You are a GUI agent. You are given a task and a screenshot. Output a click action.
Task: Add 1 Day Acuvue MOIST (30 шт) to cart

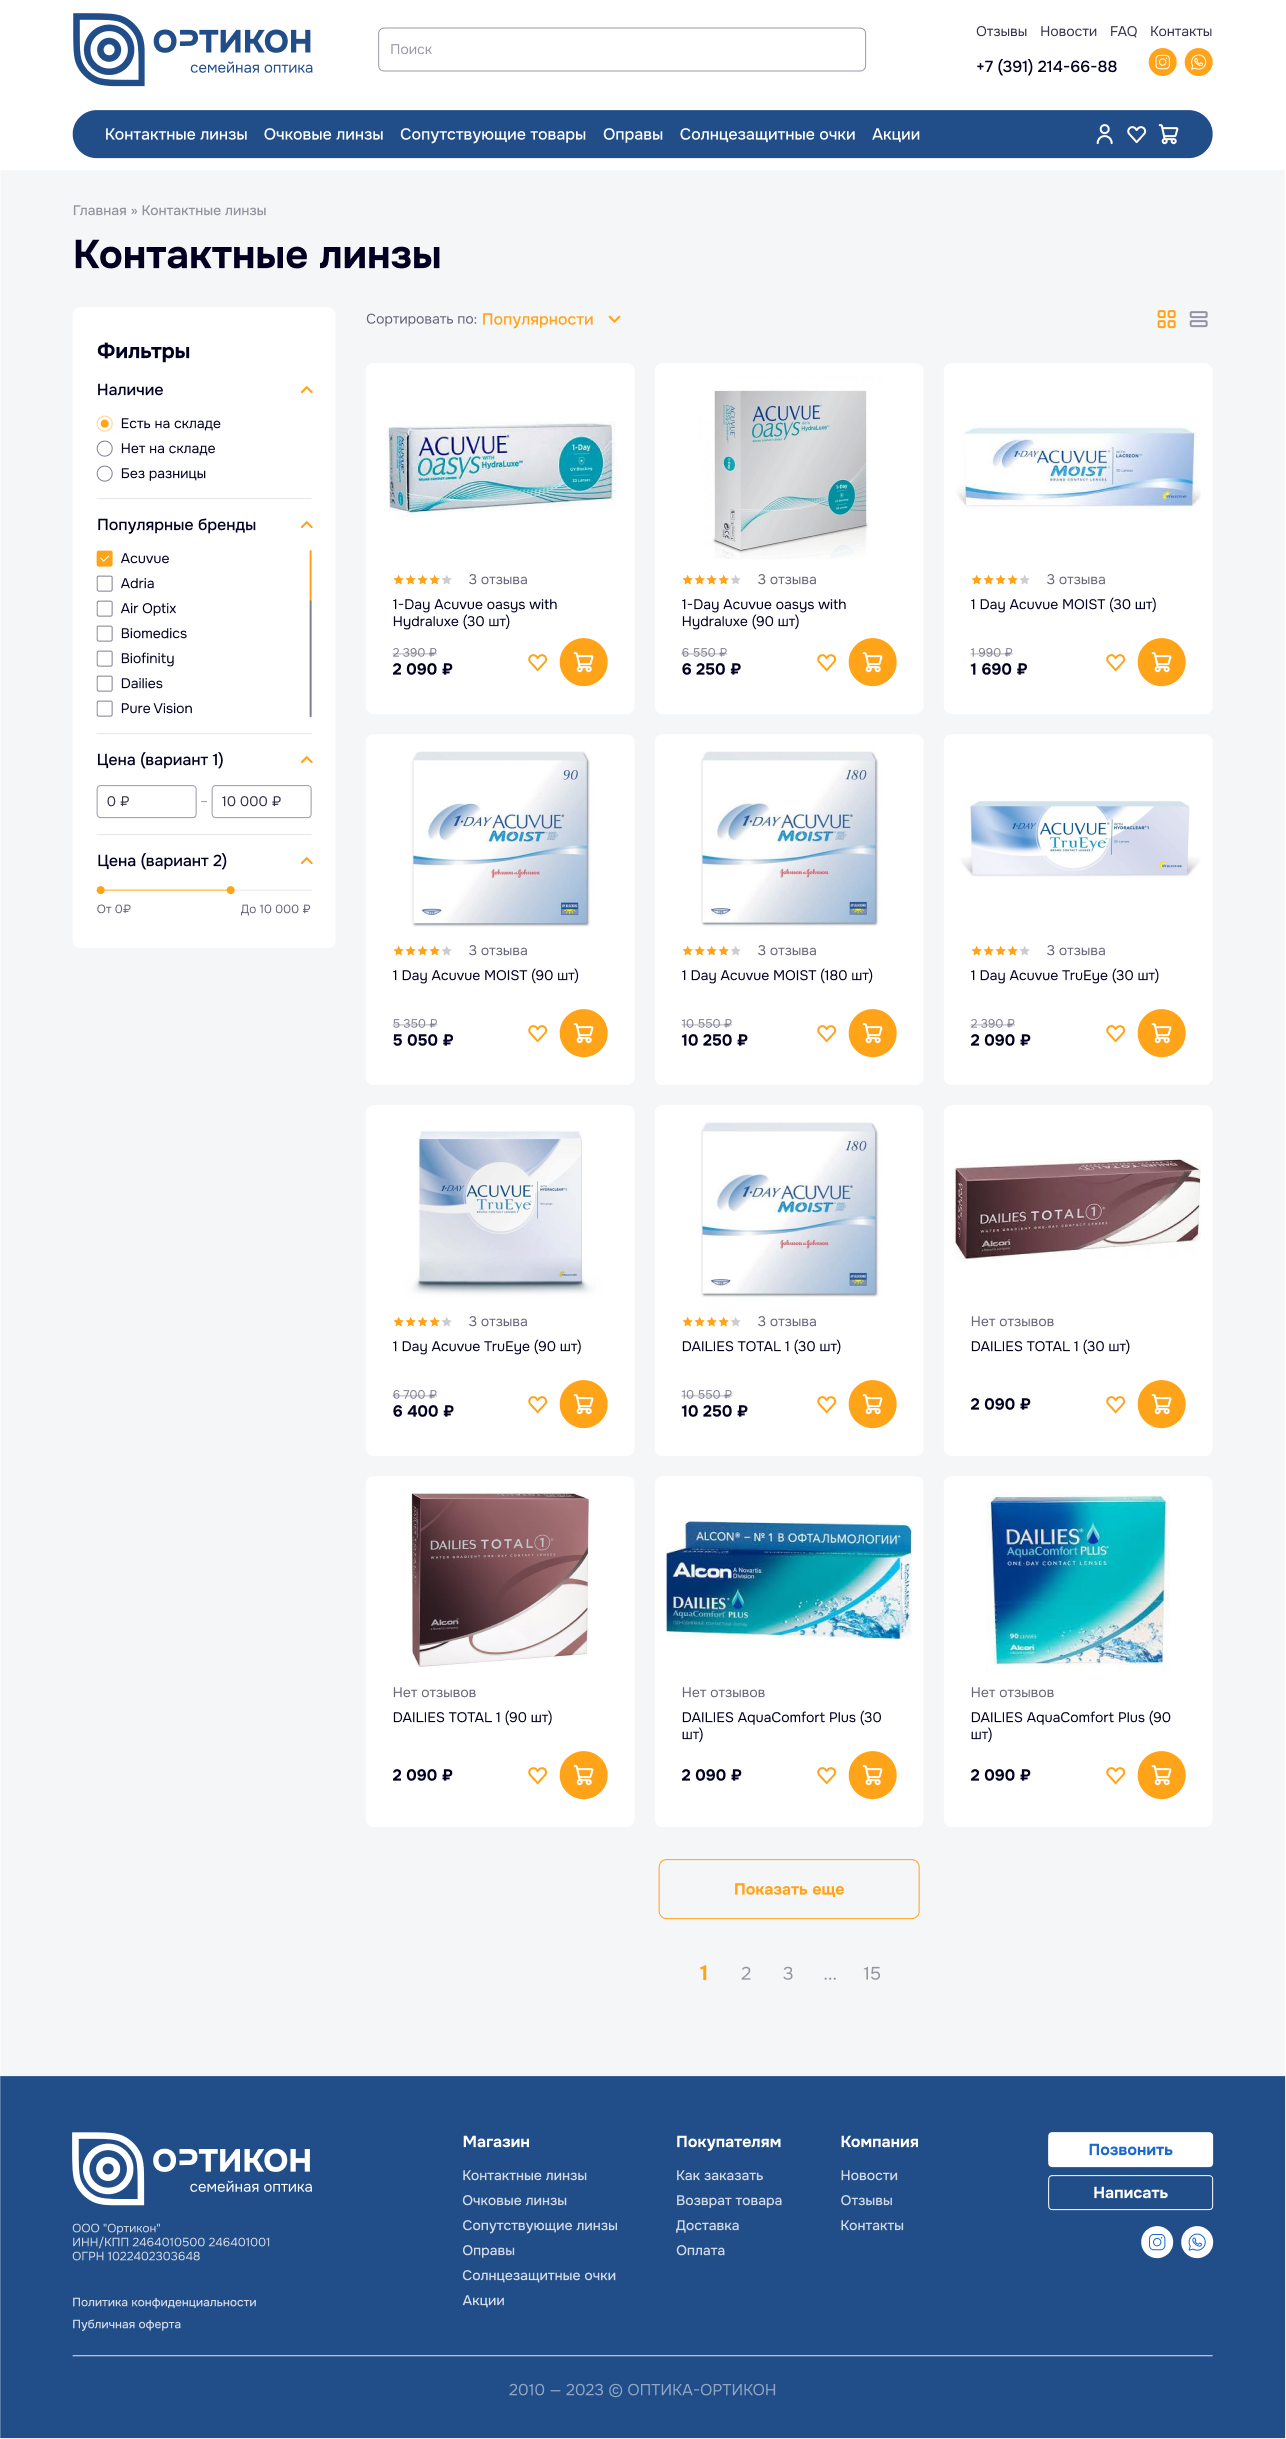tap(1161, 662)
